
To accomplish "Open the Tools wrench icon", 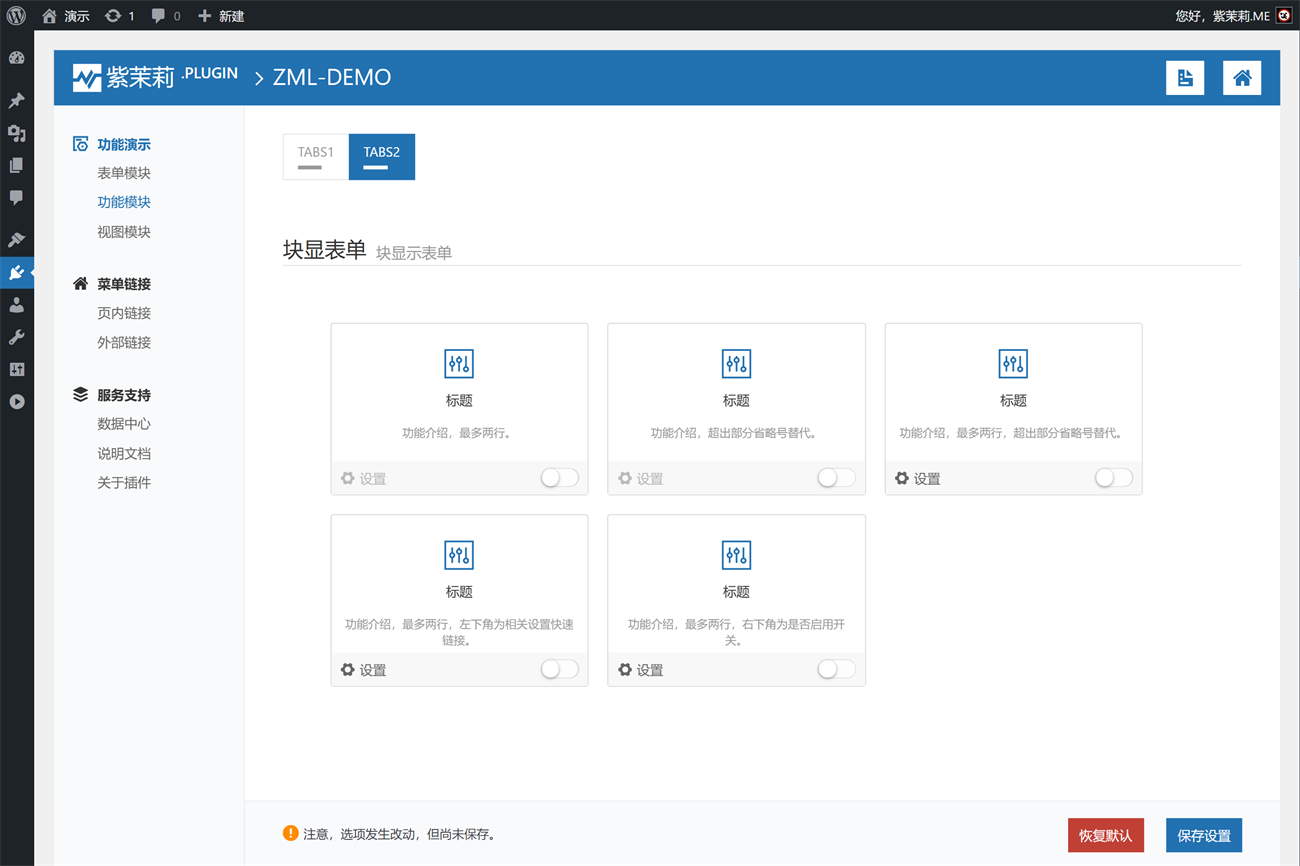I will [x=16, y=337].
